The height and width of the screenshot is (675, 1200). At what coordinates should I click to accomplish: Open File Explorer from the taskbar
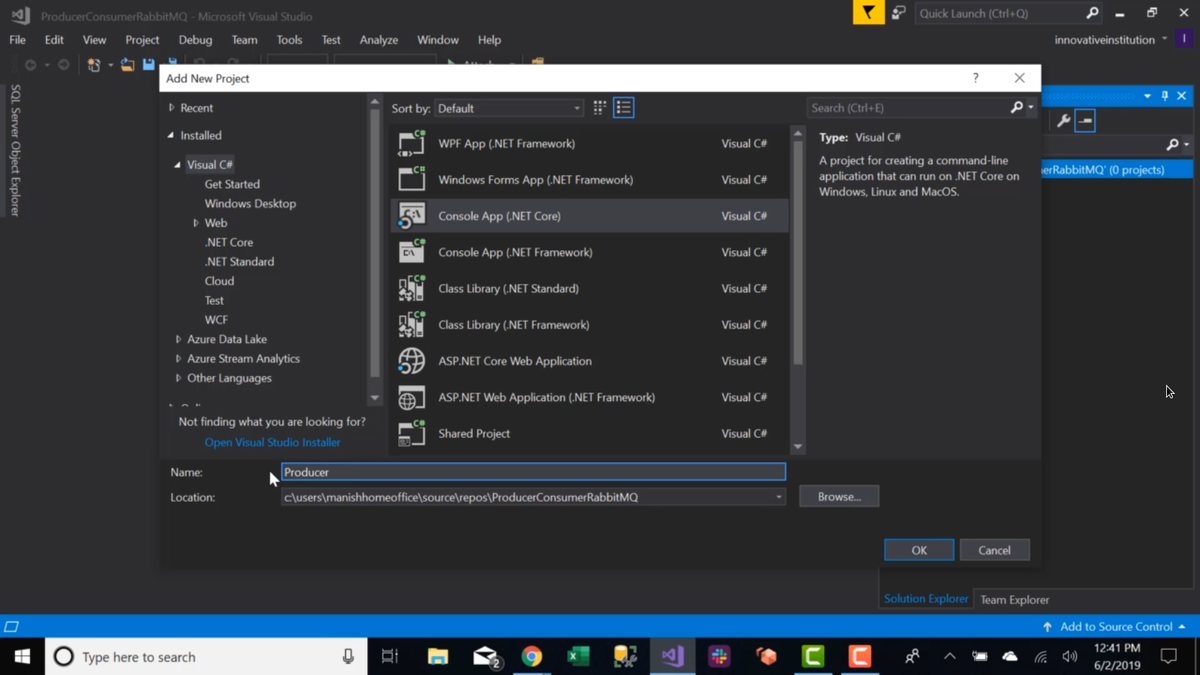437,657
